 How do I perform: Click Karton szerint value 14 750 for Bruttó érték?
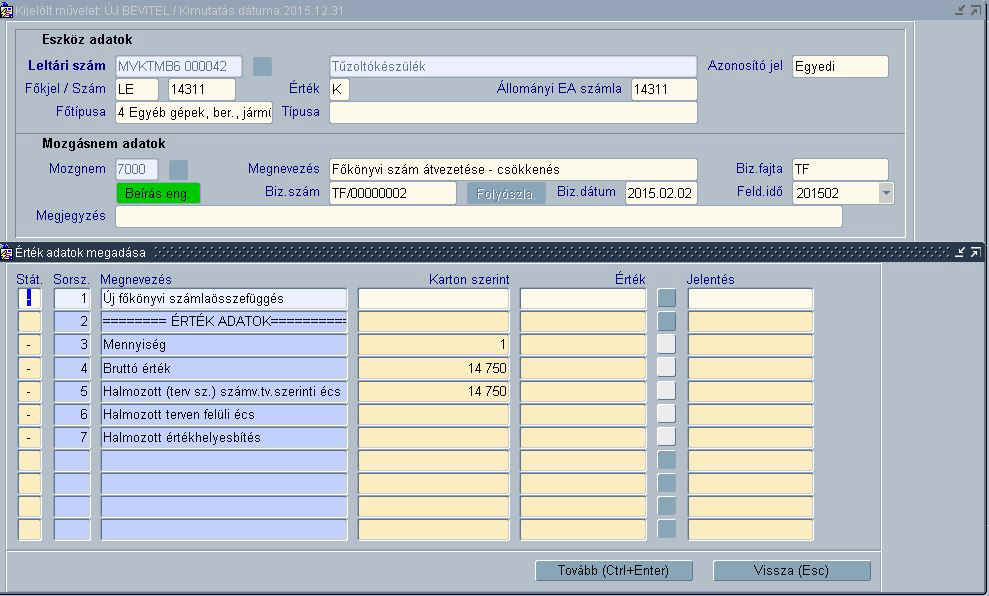pyautogui.click(x=433, y=368)
